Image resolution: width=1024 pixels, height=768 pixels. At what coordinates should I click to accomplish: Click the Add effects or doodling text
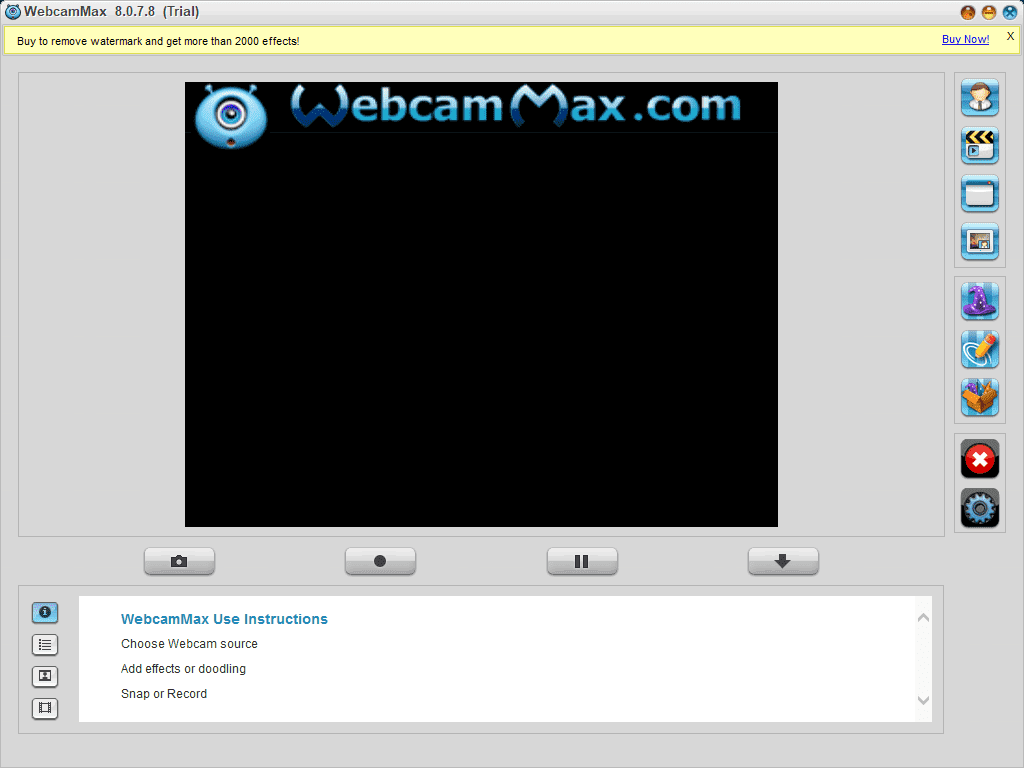184,669
